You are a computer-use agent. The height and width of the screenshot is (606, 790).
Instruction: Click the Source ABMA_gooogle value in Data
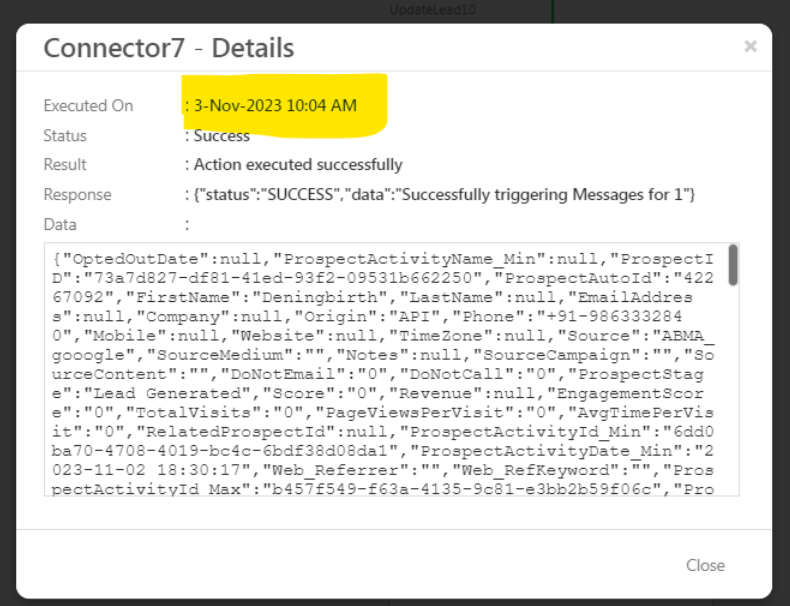[680, 336]
